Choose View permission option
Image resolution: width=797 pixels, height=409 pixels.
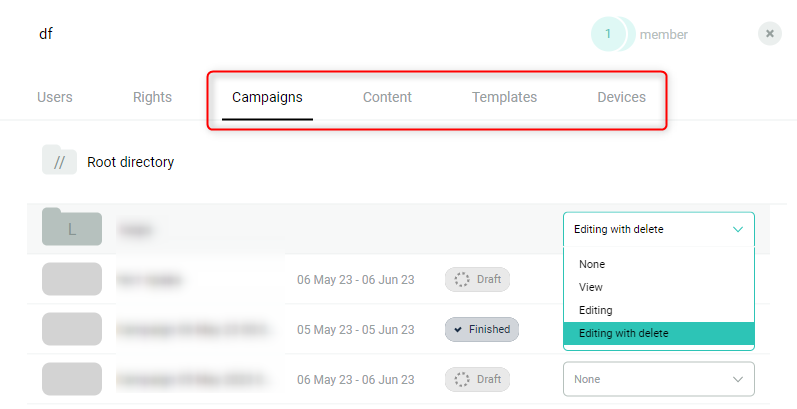591,287
